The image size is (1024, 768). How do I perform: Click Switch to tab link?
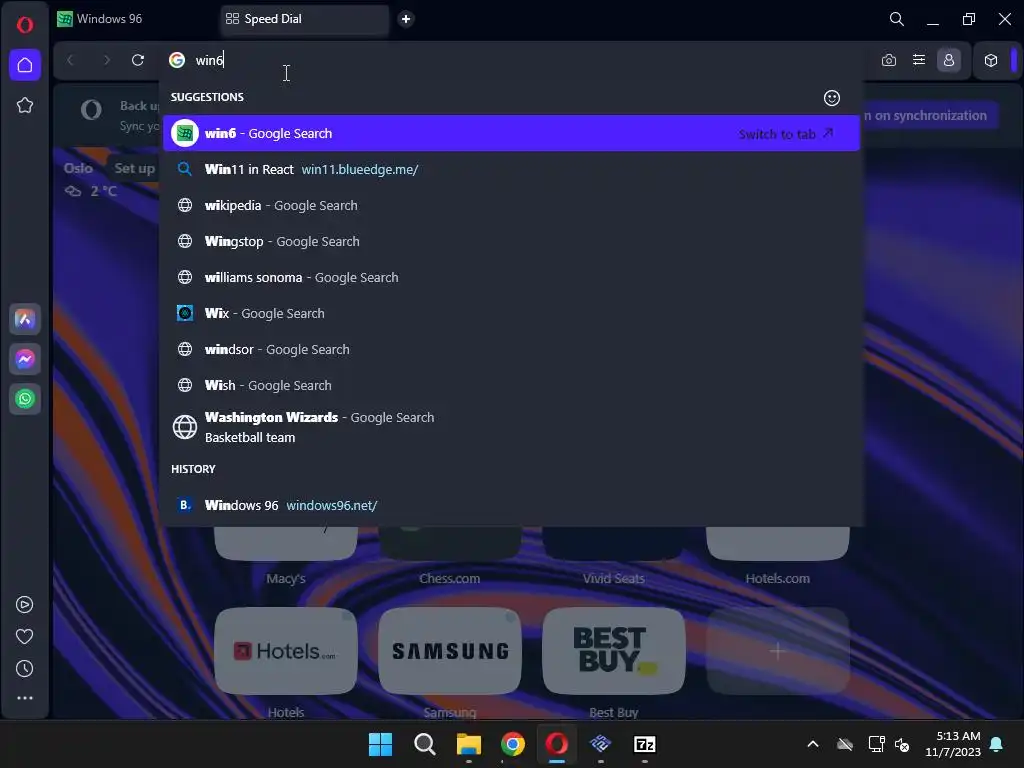click(786, 134)
